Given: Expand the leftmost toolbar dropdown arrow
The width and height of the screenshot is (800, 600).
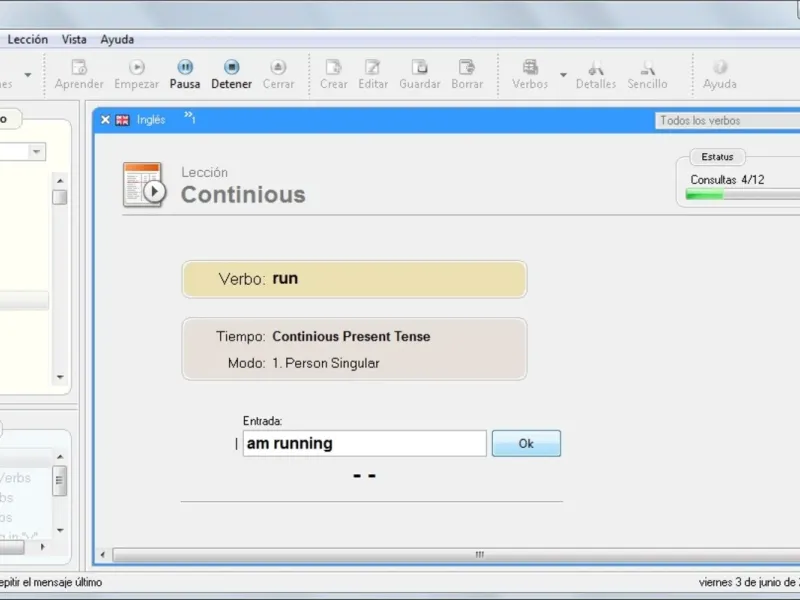Looking at the screenshot, I should [28, 75].
